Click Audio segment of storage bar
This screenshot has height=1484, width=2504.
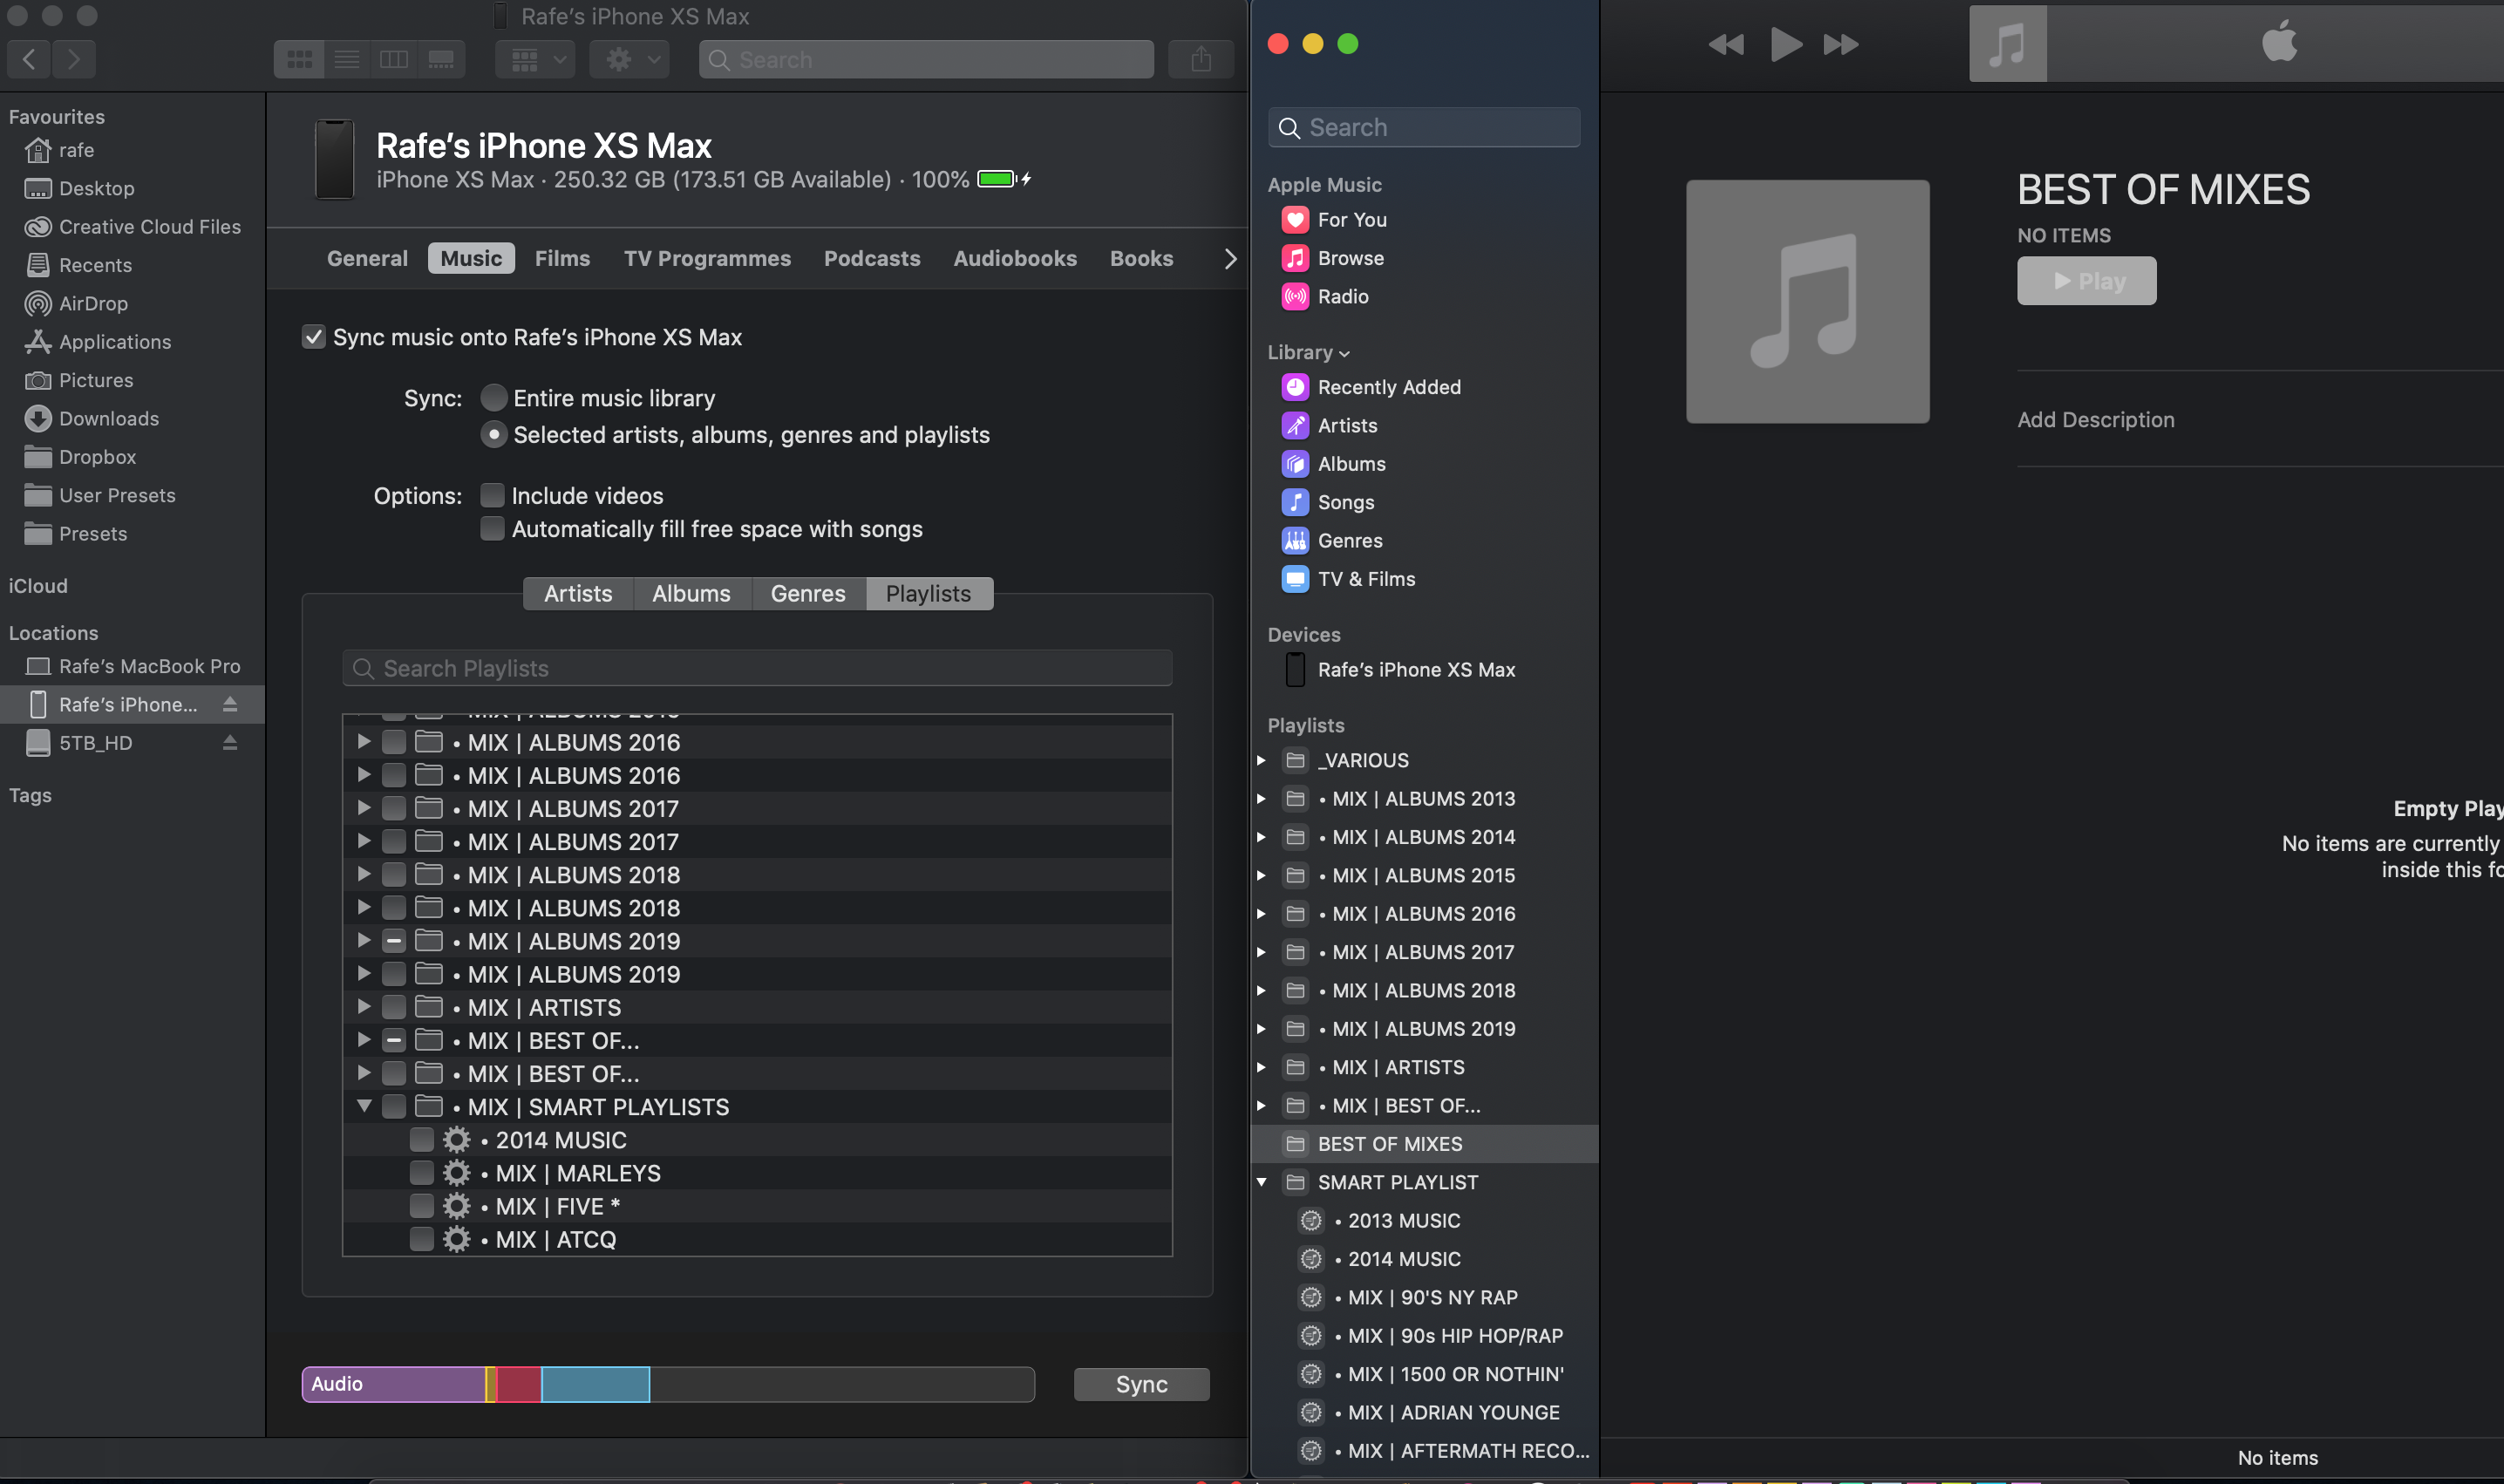point(394,1385)
